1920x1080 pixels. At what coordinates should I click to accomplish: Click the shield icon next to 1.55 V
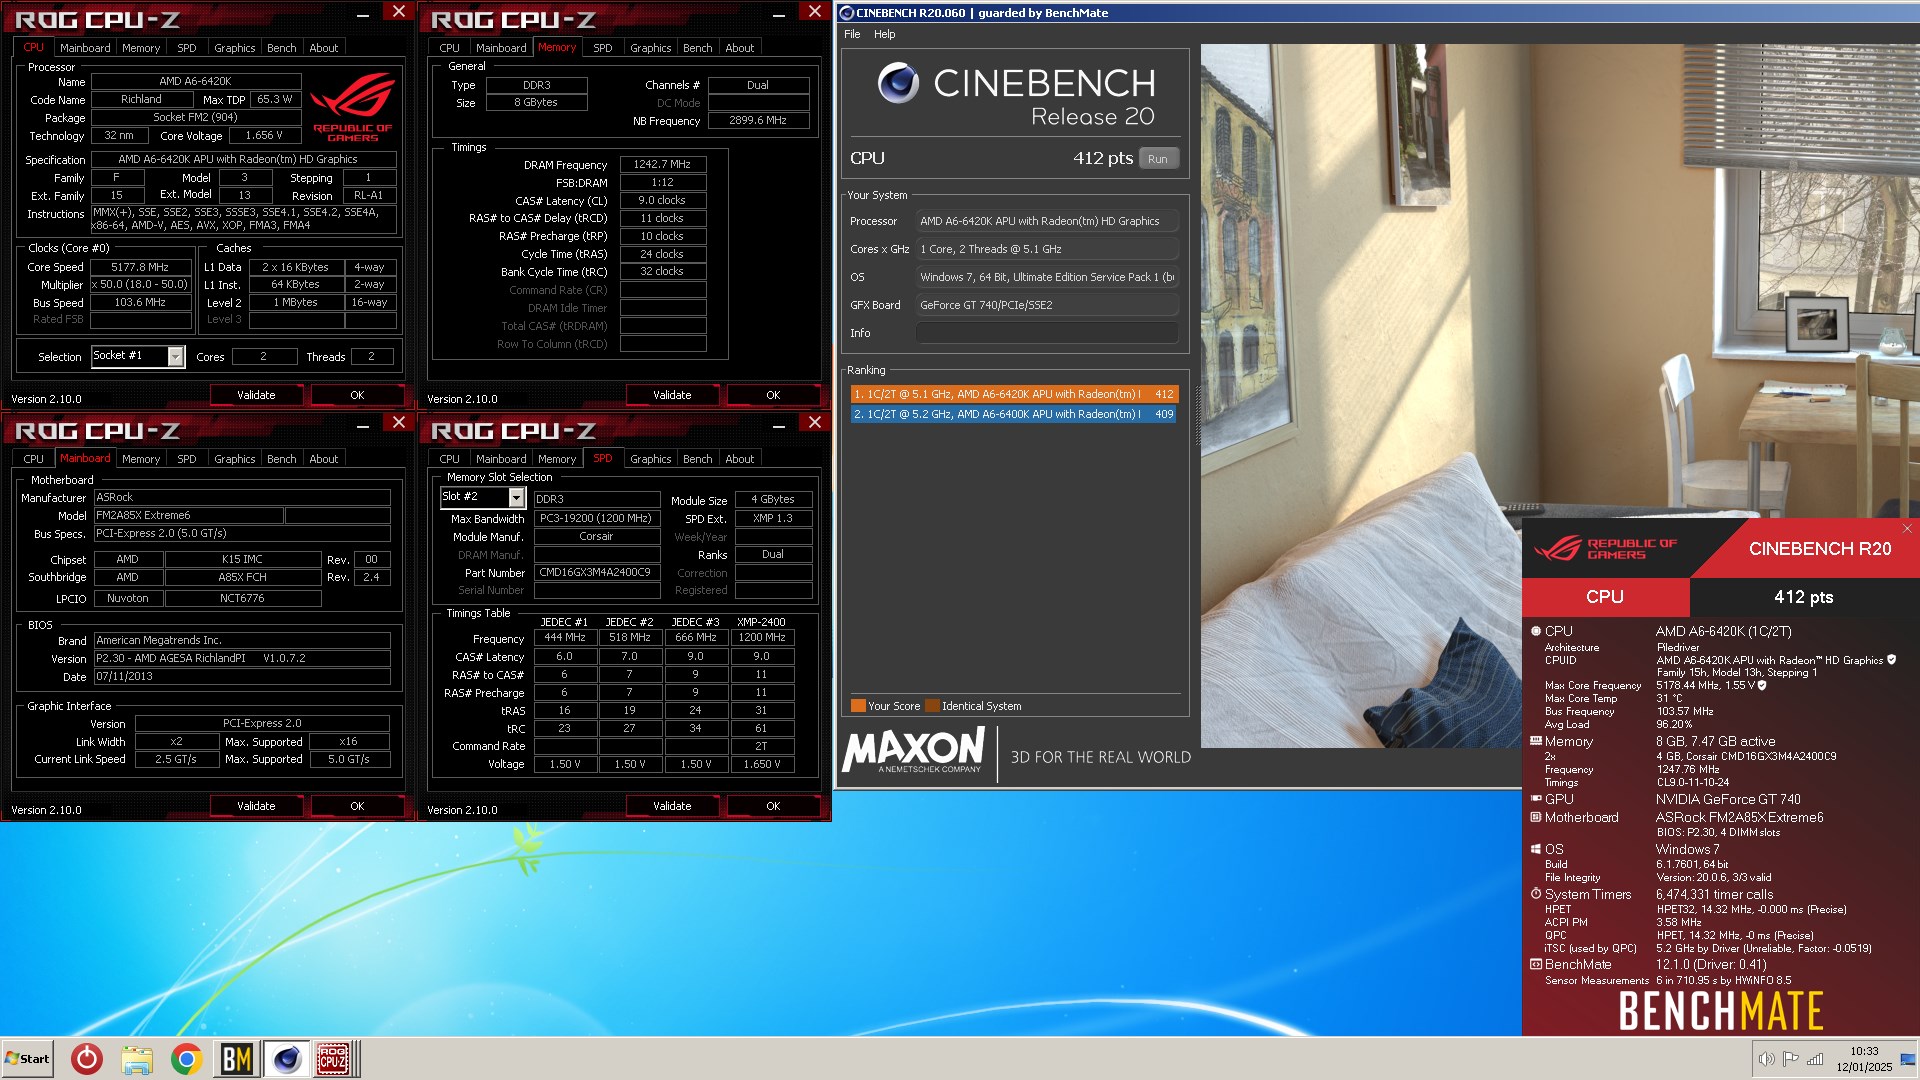coord(1762,685)
